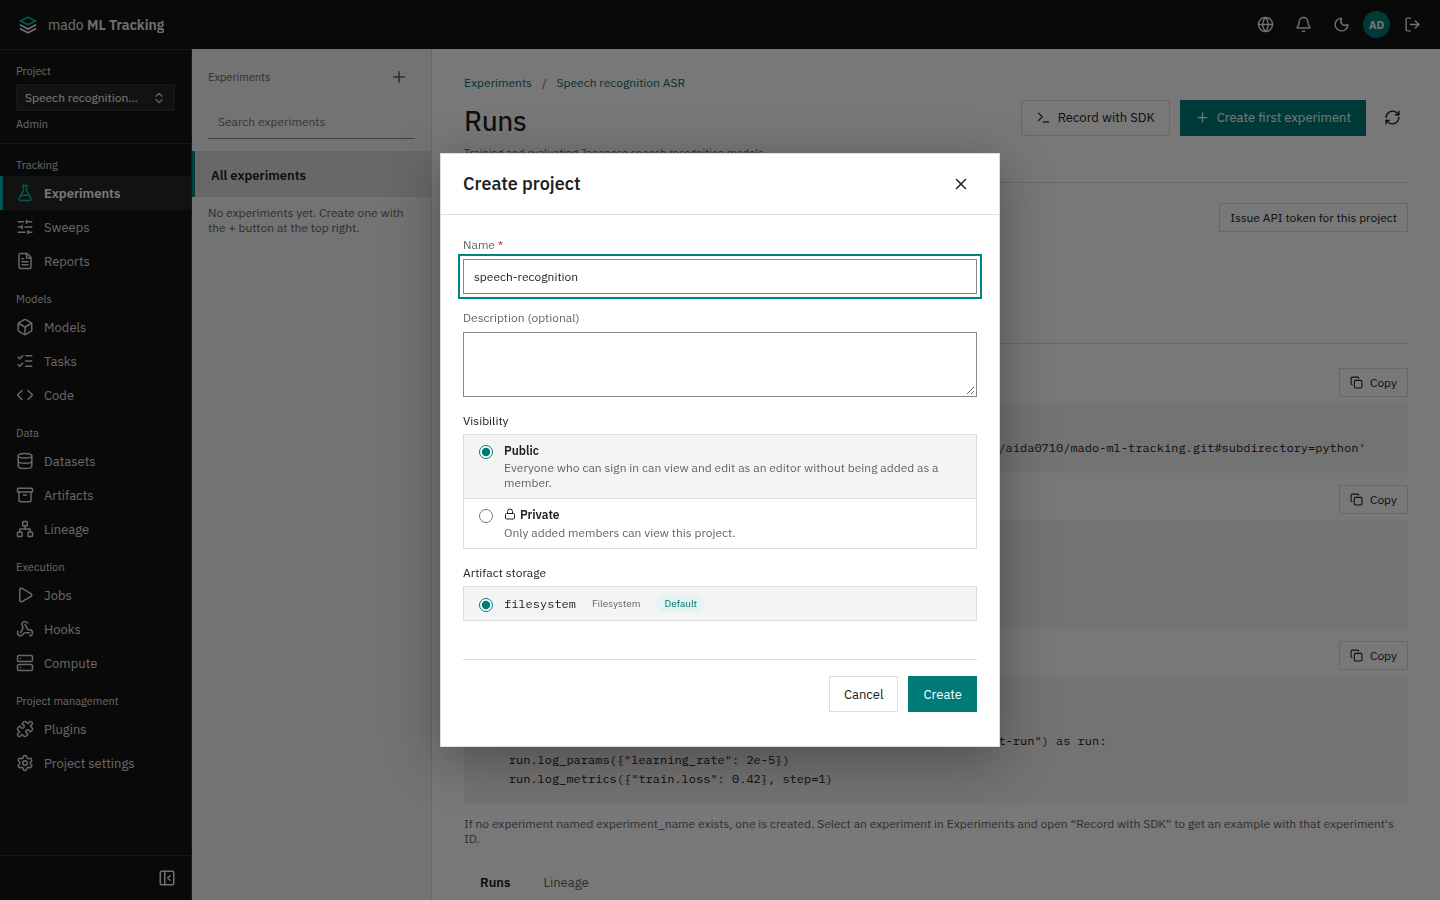Image resolution: width=1440 pixels, height=900 pixels.
Task: Focus the Search experiments field
Action: [311, 122]
